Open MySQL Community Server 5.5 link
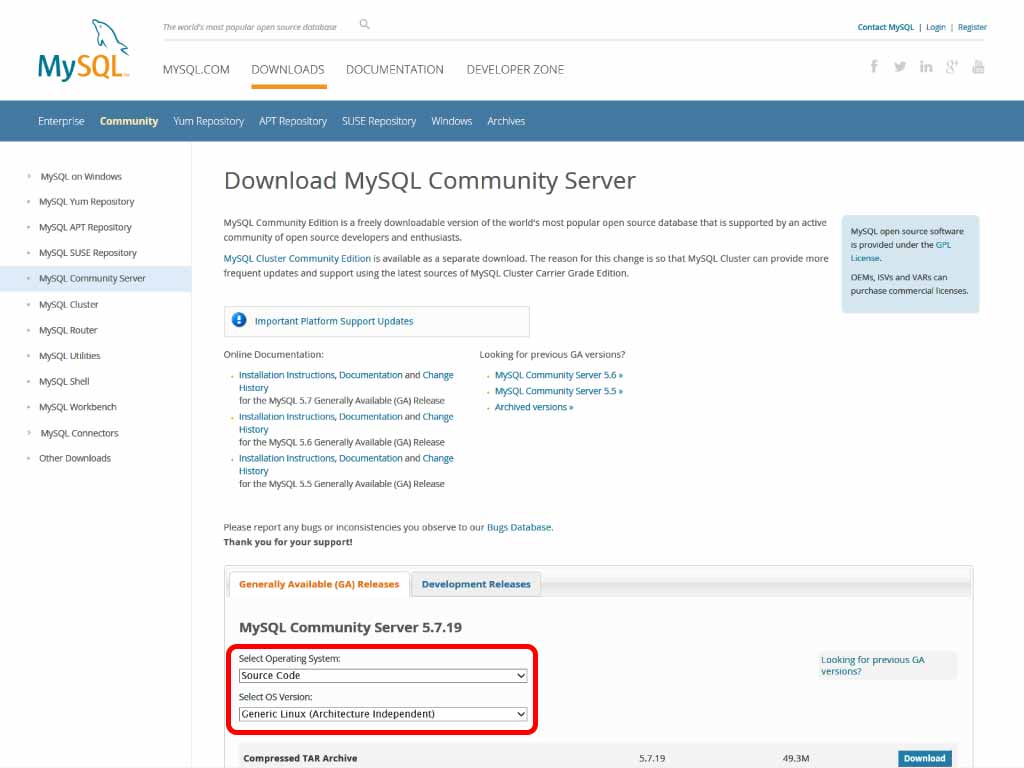This screenshot has height=768, width=1024. pos(558,391)
